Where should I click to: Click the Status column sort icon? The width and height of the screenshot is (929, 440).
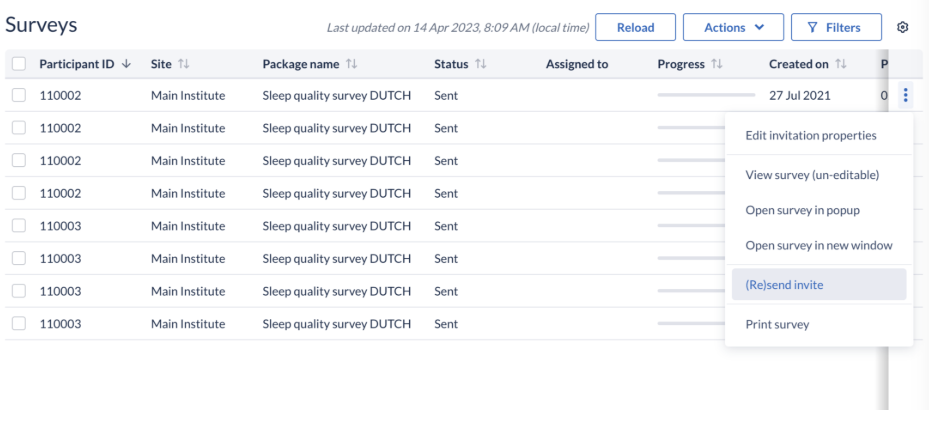(x=480, y=64)
